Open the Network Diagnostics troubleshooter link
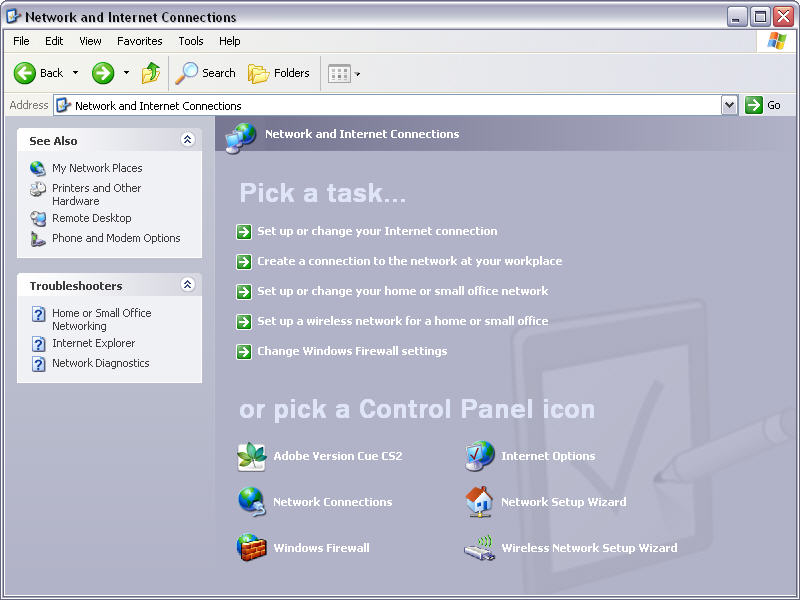 (100, 363)
